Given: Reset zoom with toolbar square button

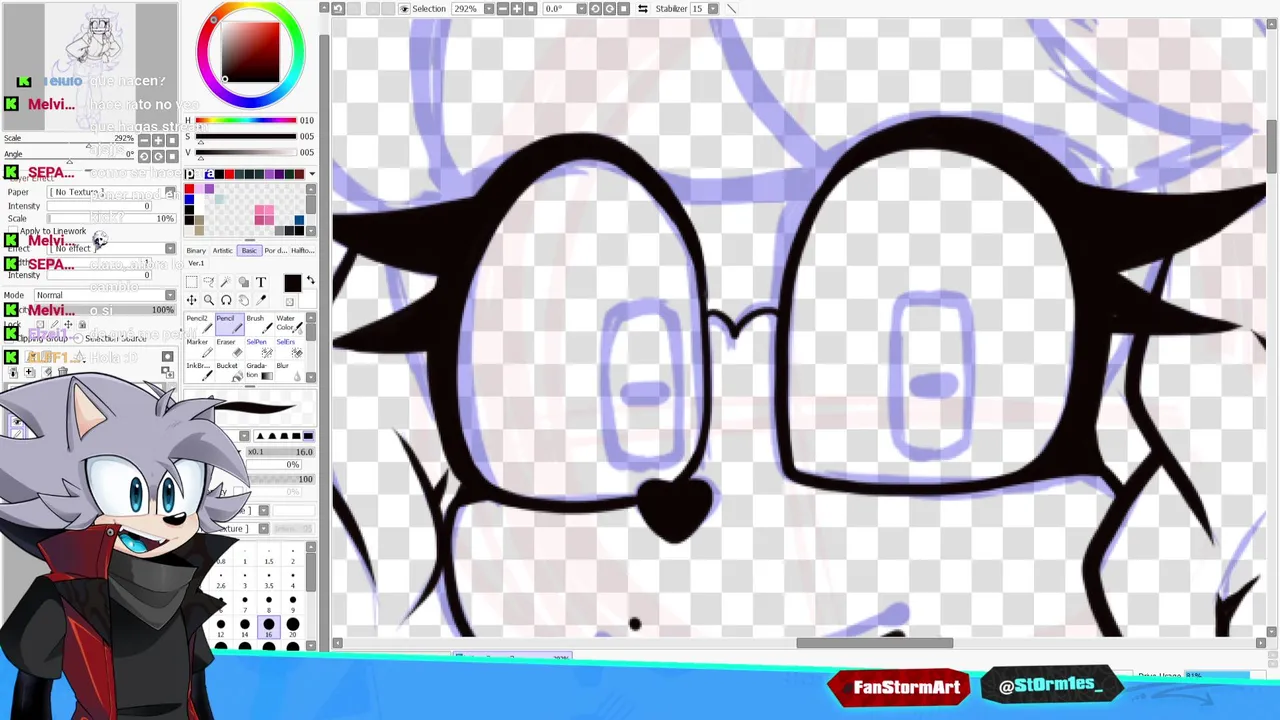Looking at the screenshot, I should pos(531,8).
